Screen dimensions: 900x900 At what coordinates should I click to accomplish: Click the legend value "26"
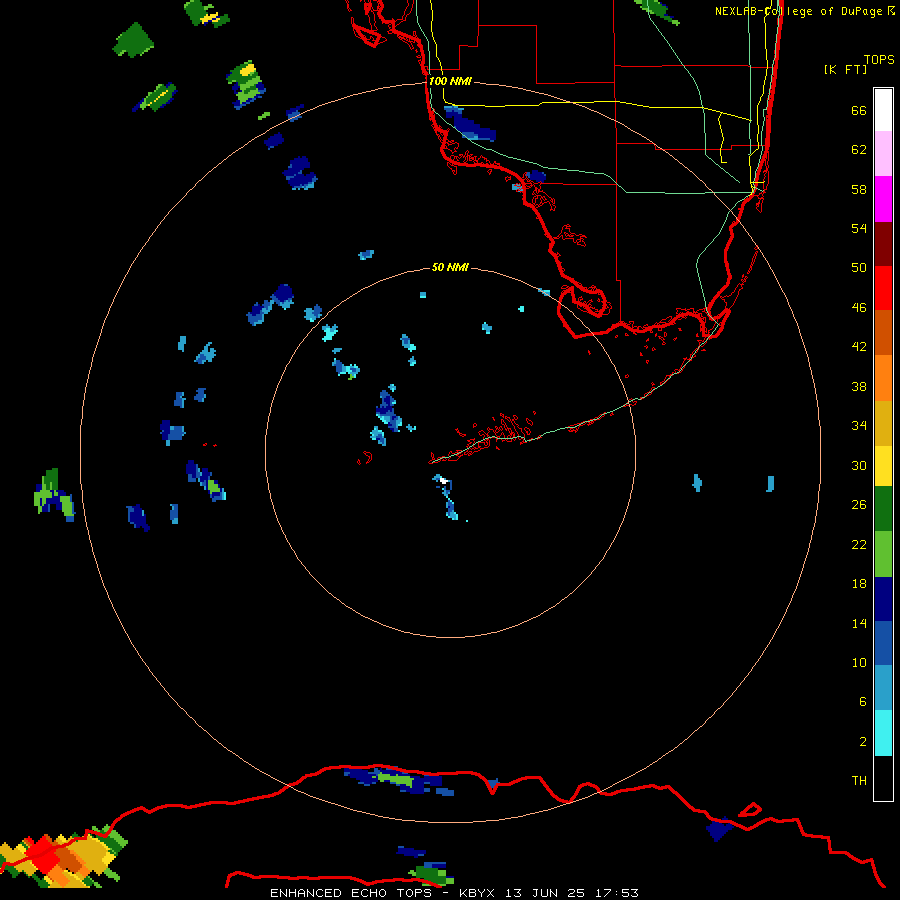coord(859,505)
